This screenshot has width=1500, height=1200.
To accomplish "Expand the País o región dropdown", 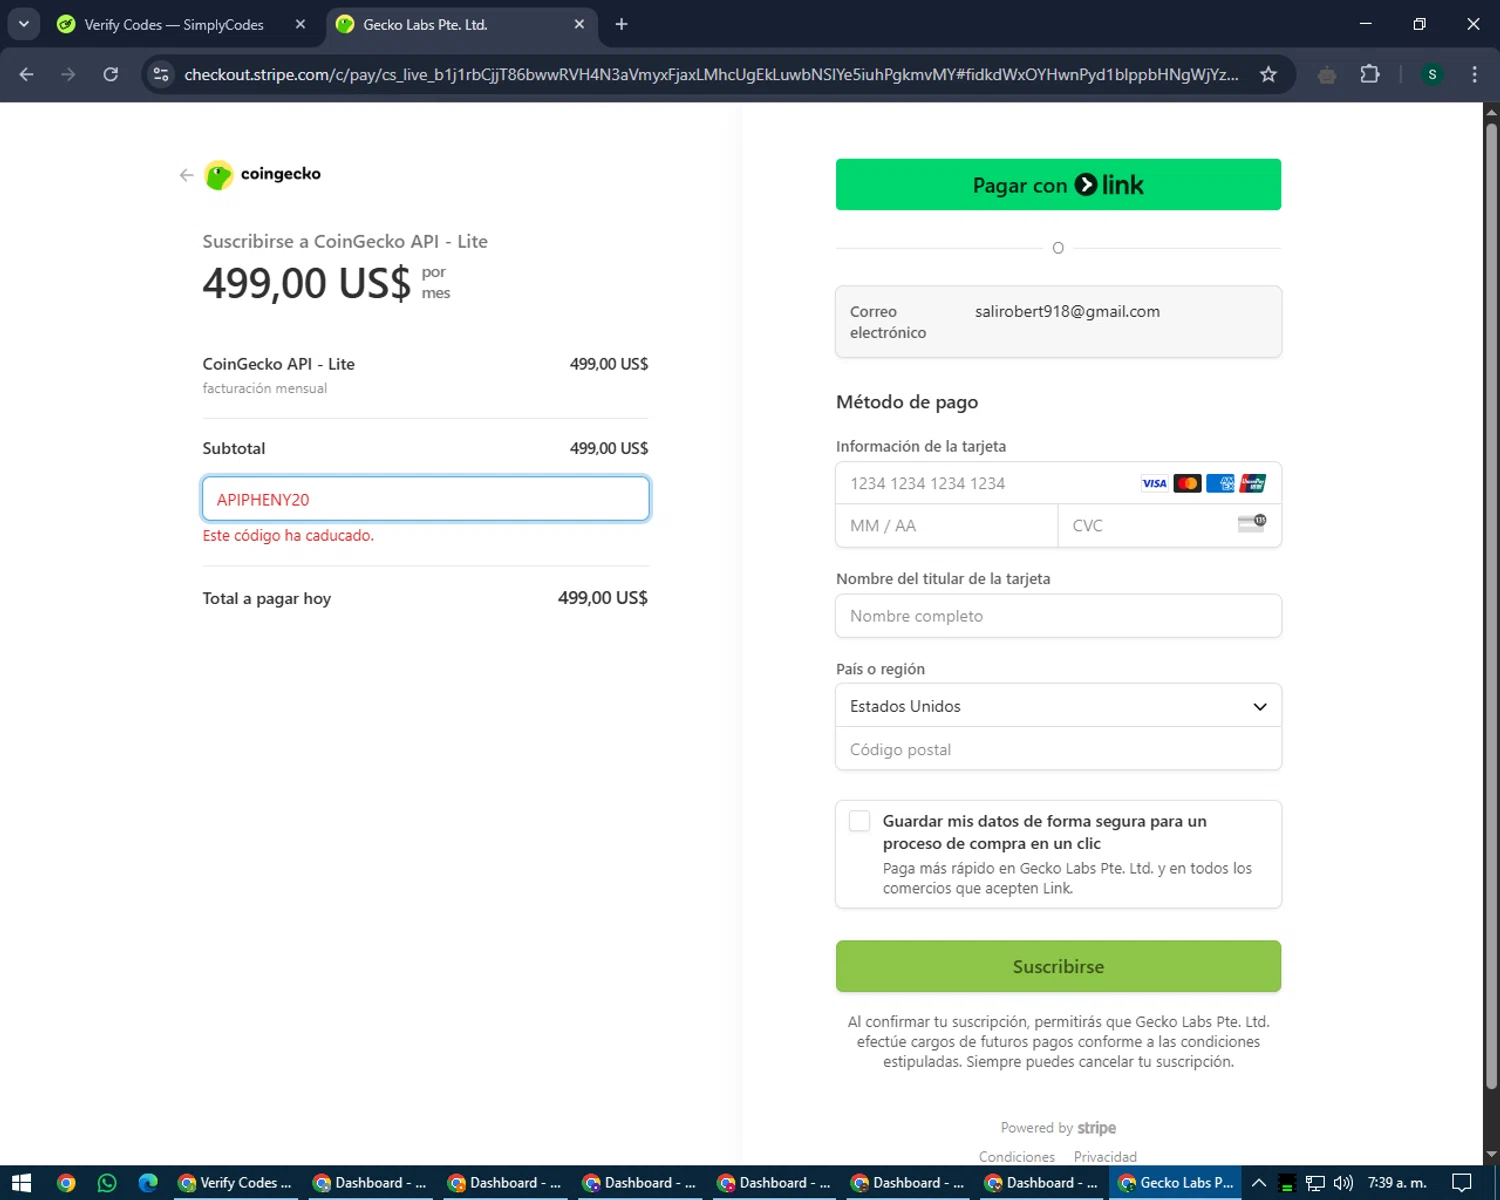I will [1058, 706].
